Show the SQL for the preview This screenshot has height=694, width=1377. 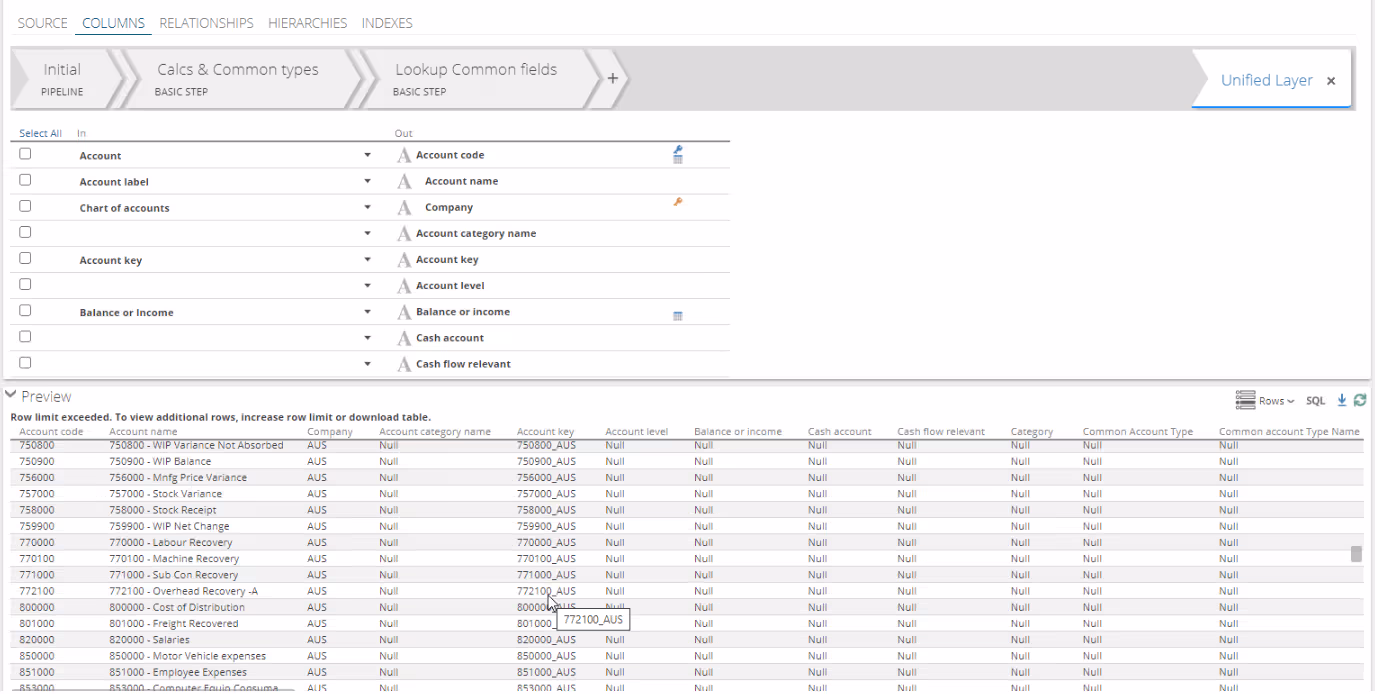click(x=1315, y=400)
